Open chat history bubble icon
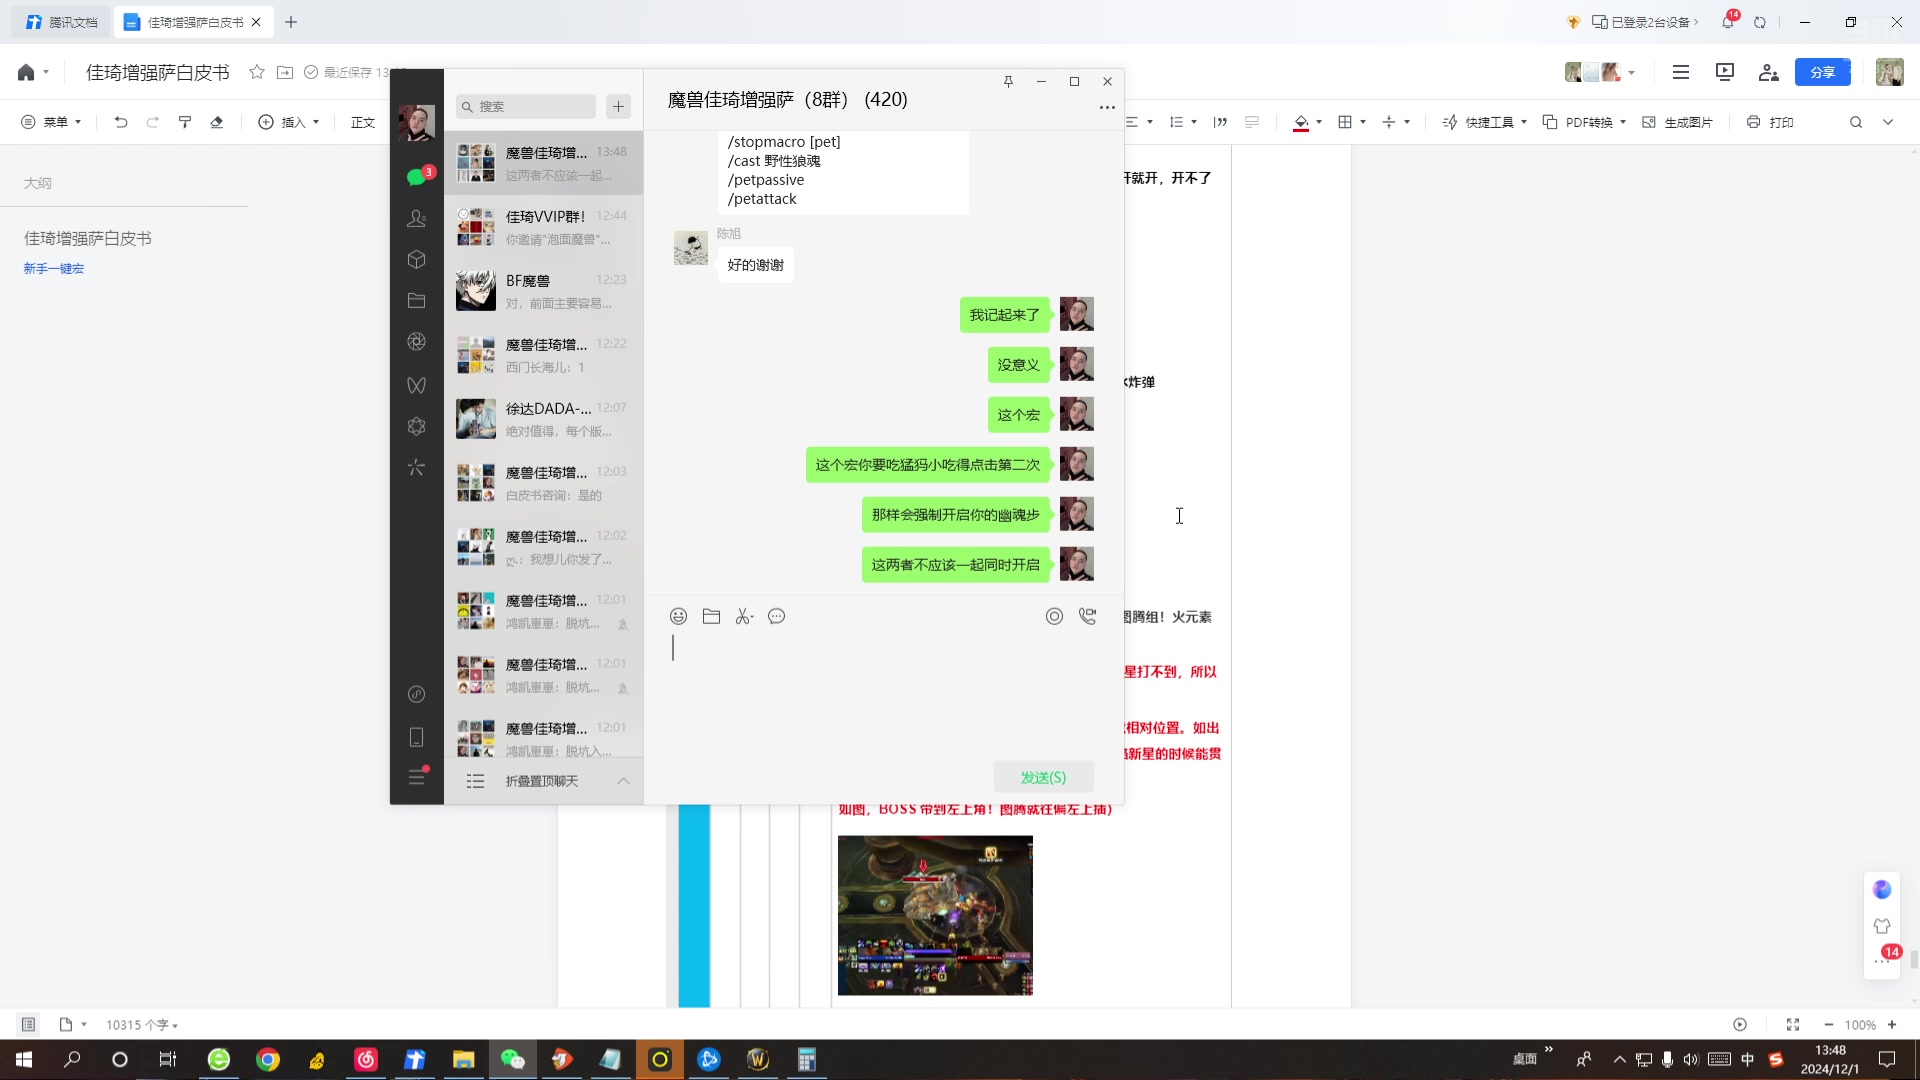Viewport: 1920px width, 1080px height. (x=777, y=616)
